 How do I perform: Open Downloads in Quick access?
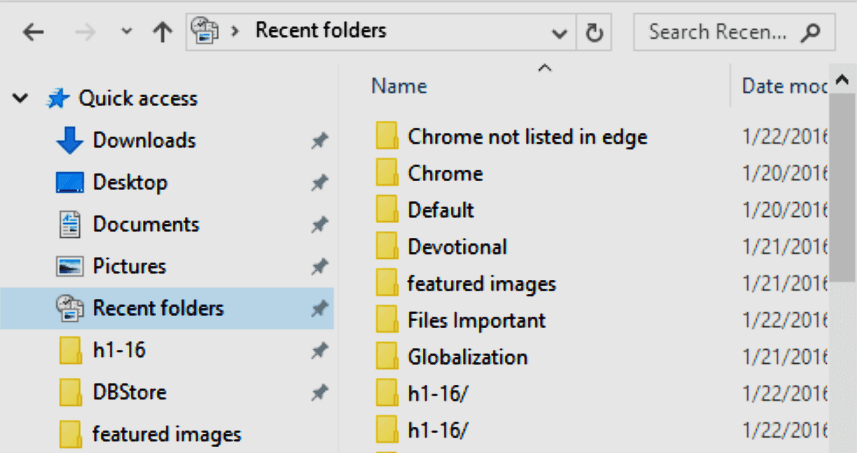143,141
